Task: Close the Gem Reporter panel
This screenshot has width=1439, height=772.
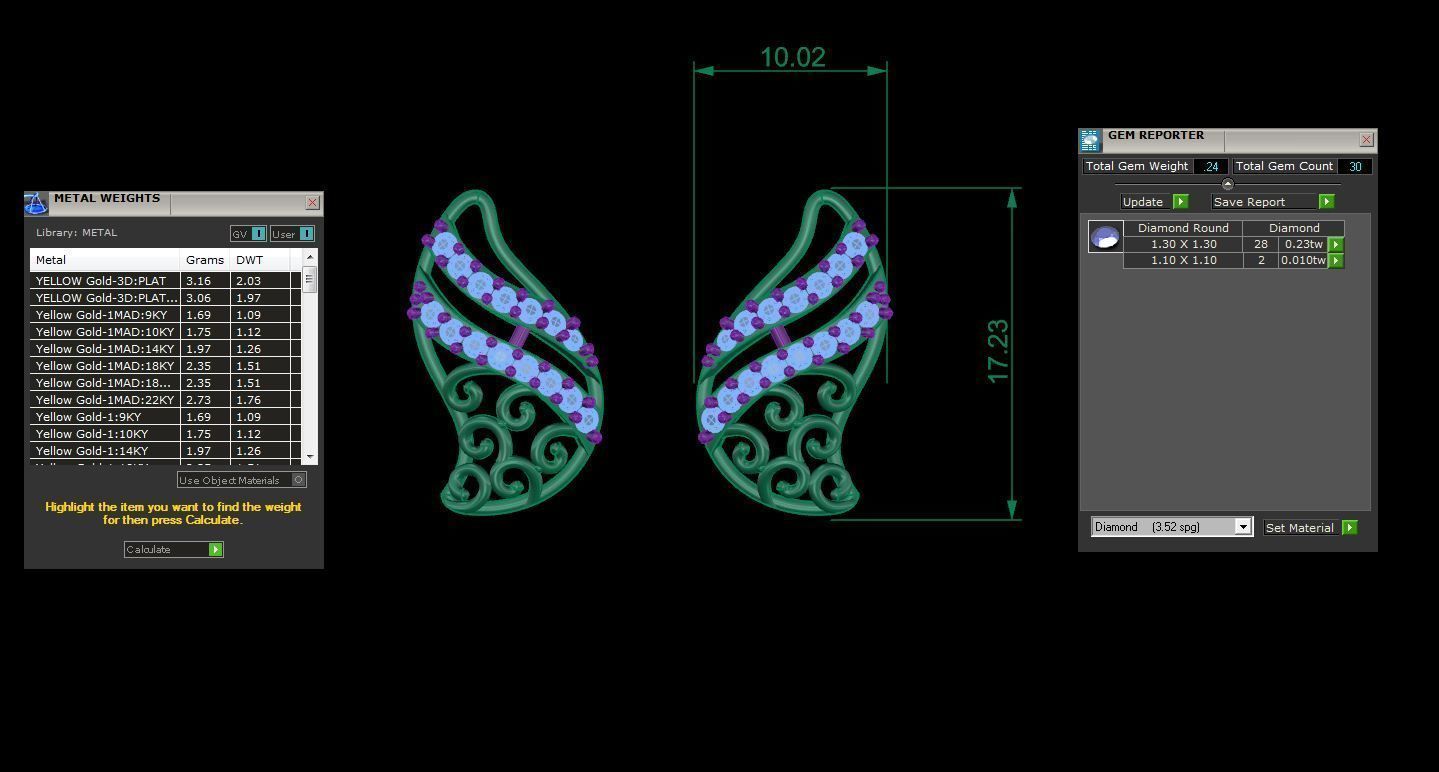Action: pyautogui.click(x=1366, y=140)
